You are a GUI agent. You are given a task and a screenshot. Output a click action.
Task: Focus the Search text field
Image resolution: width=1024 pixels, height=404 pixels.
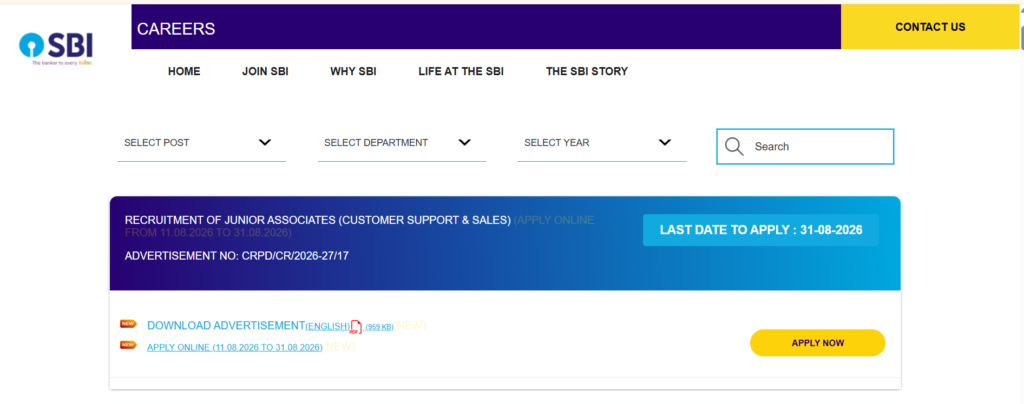pyautogui.click(x=805, y=146)
